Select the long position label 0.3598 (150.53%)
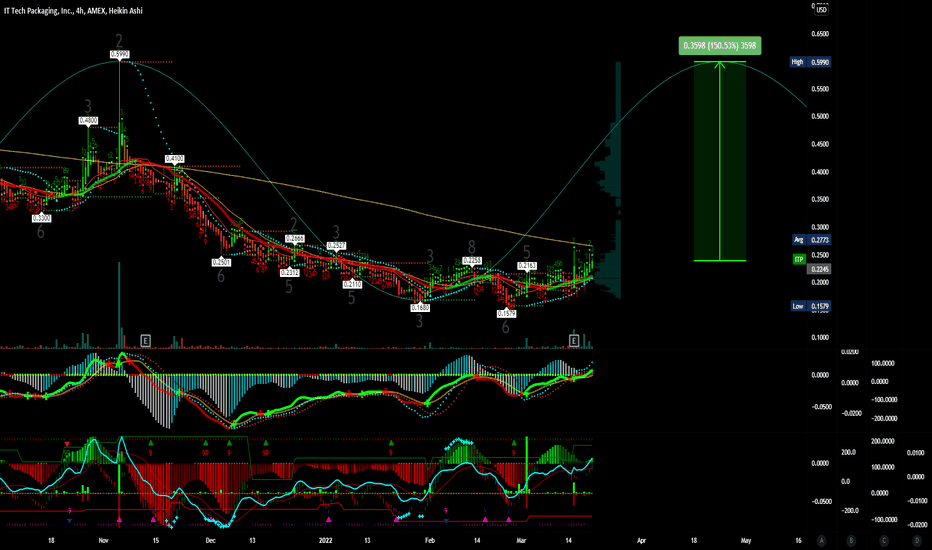This screenshot has width=932, height=550. pos(720,46)
